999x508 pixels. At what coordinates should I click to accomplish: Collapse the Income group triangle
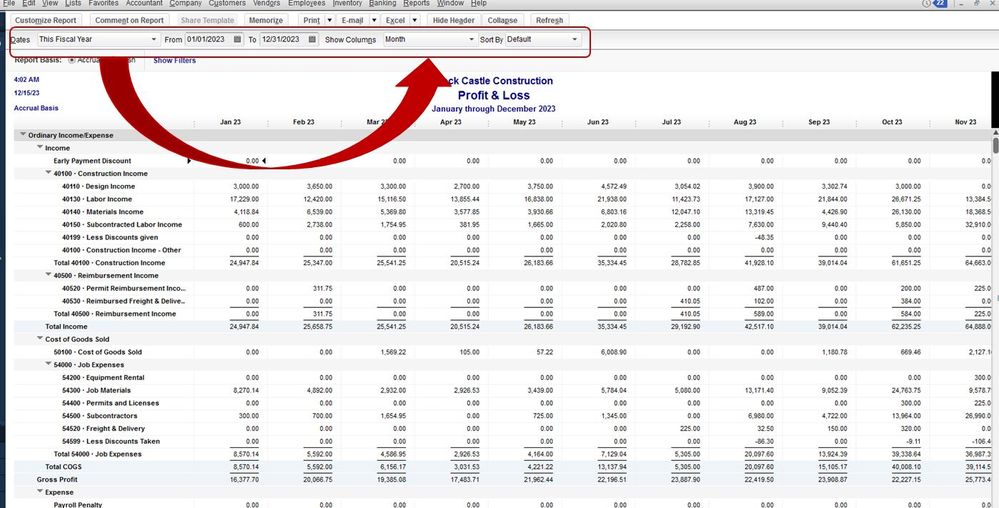pyautogui.click(x=40, y=147)
